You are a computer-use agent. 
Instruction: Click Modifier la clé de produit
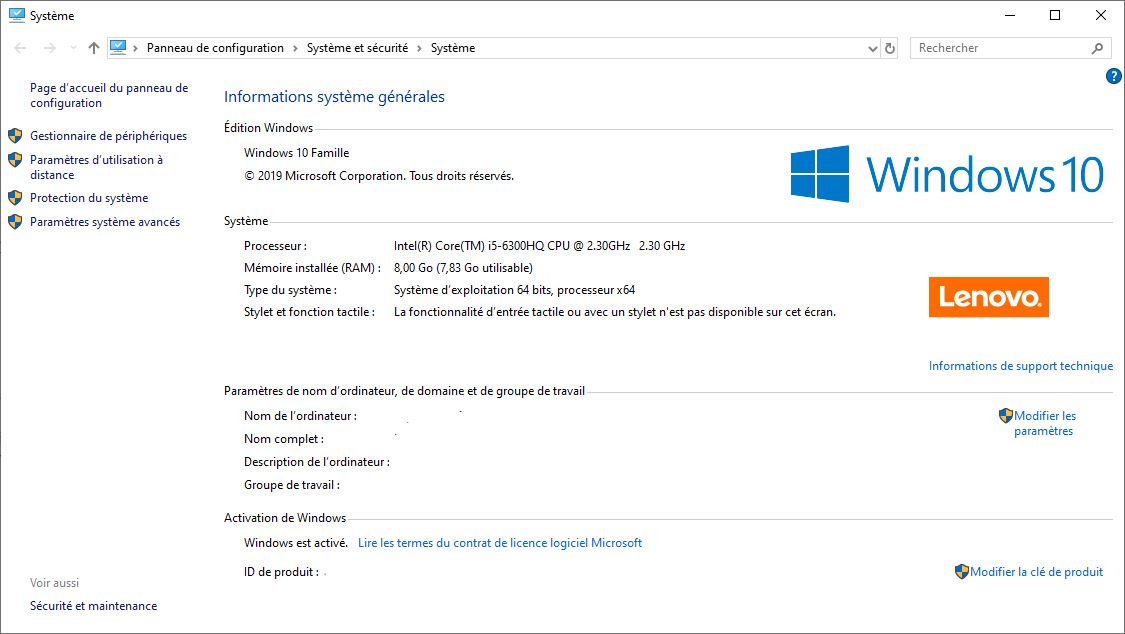1037,572
